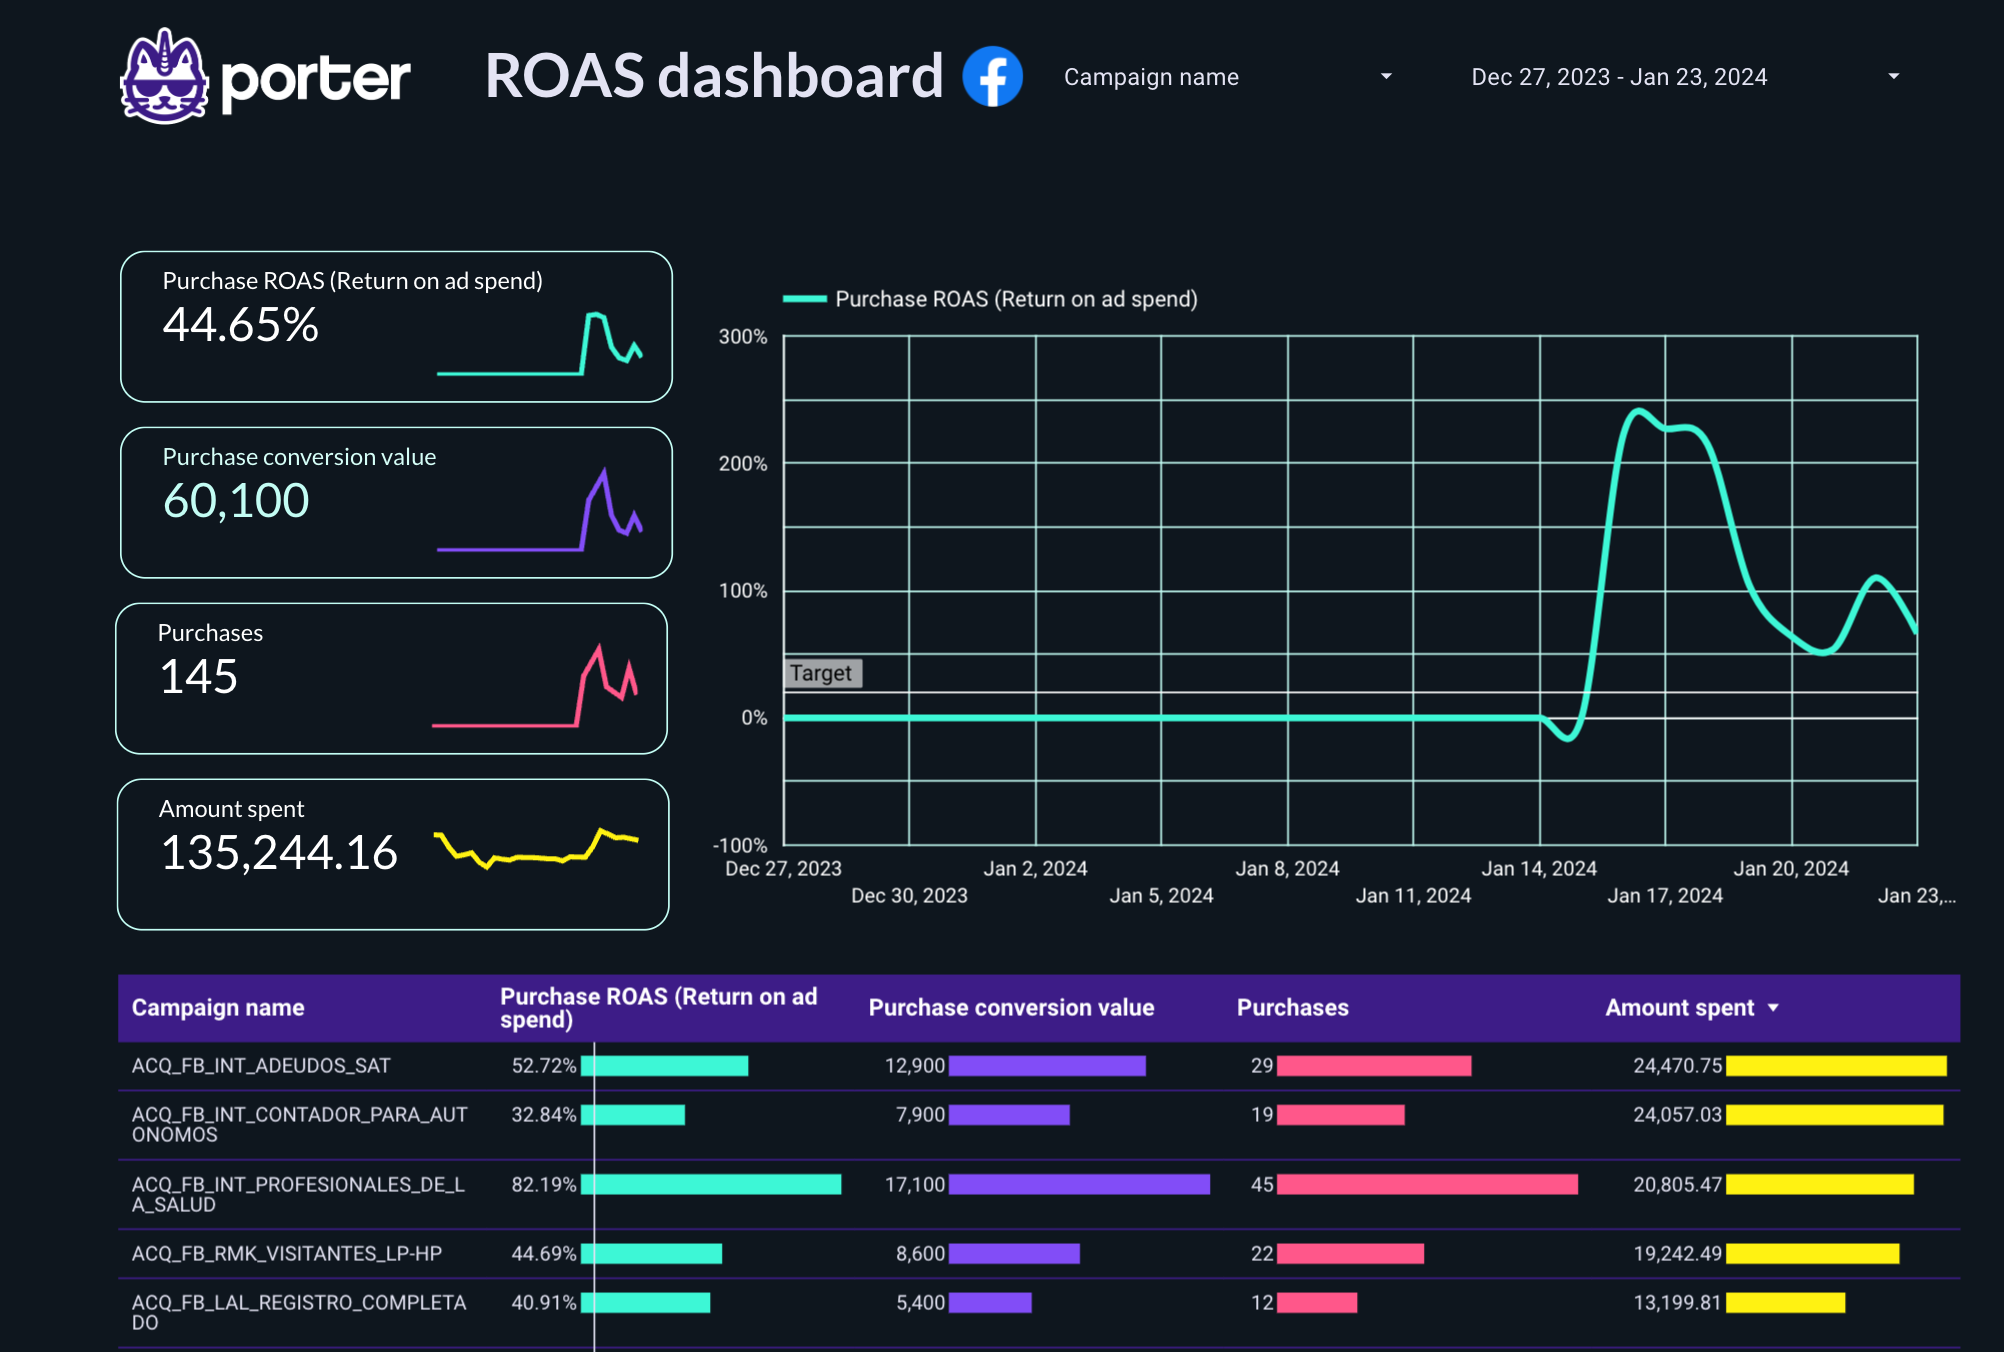Viewport: 2004px width, 1352px height.
Task: Click the purple conversion value sparkline
Action: point(540,512)
